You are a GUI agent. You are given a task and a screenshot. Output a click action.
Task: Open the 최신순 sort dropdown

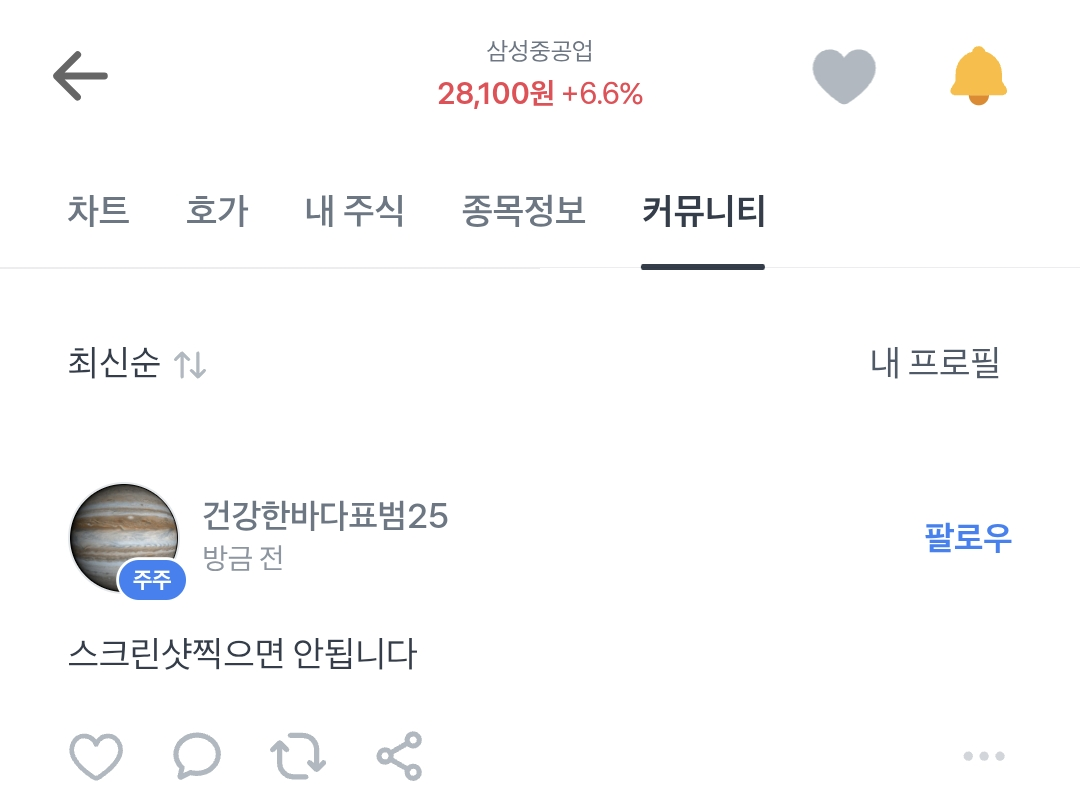click(114, 364)
